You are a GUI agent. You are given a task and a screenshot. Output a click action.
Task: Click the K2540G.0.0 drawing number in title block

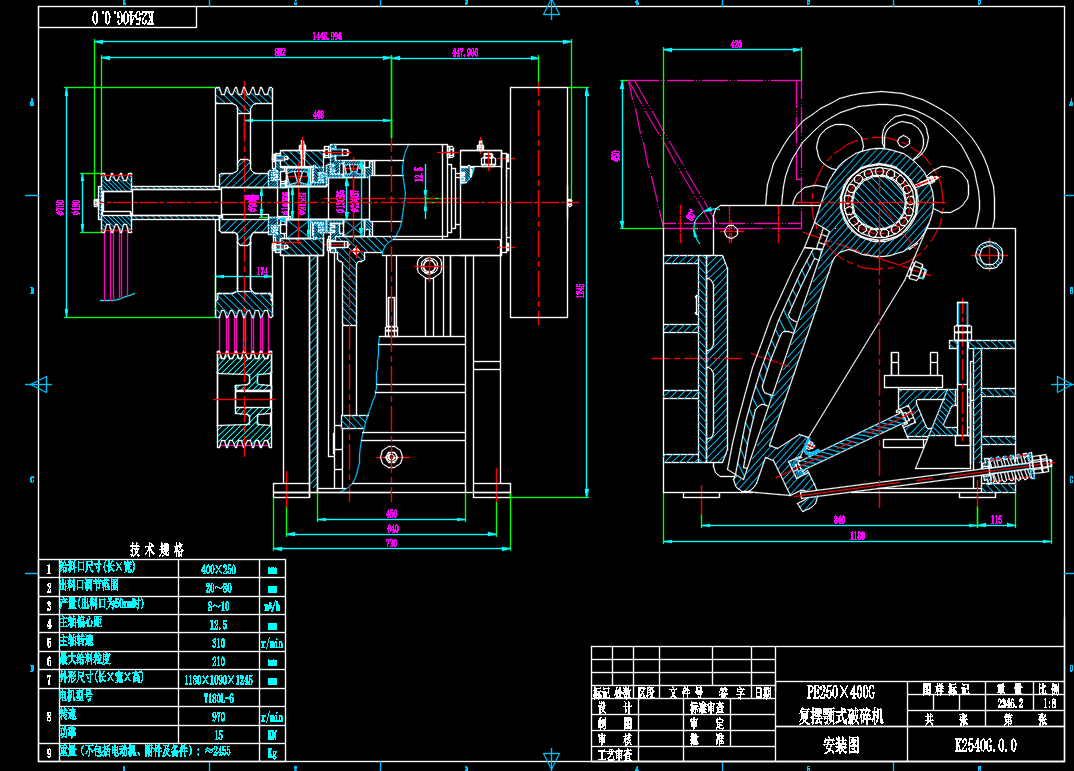(x=986, y=745)
